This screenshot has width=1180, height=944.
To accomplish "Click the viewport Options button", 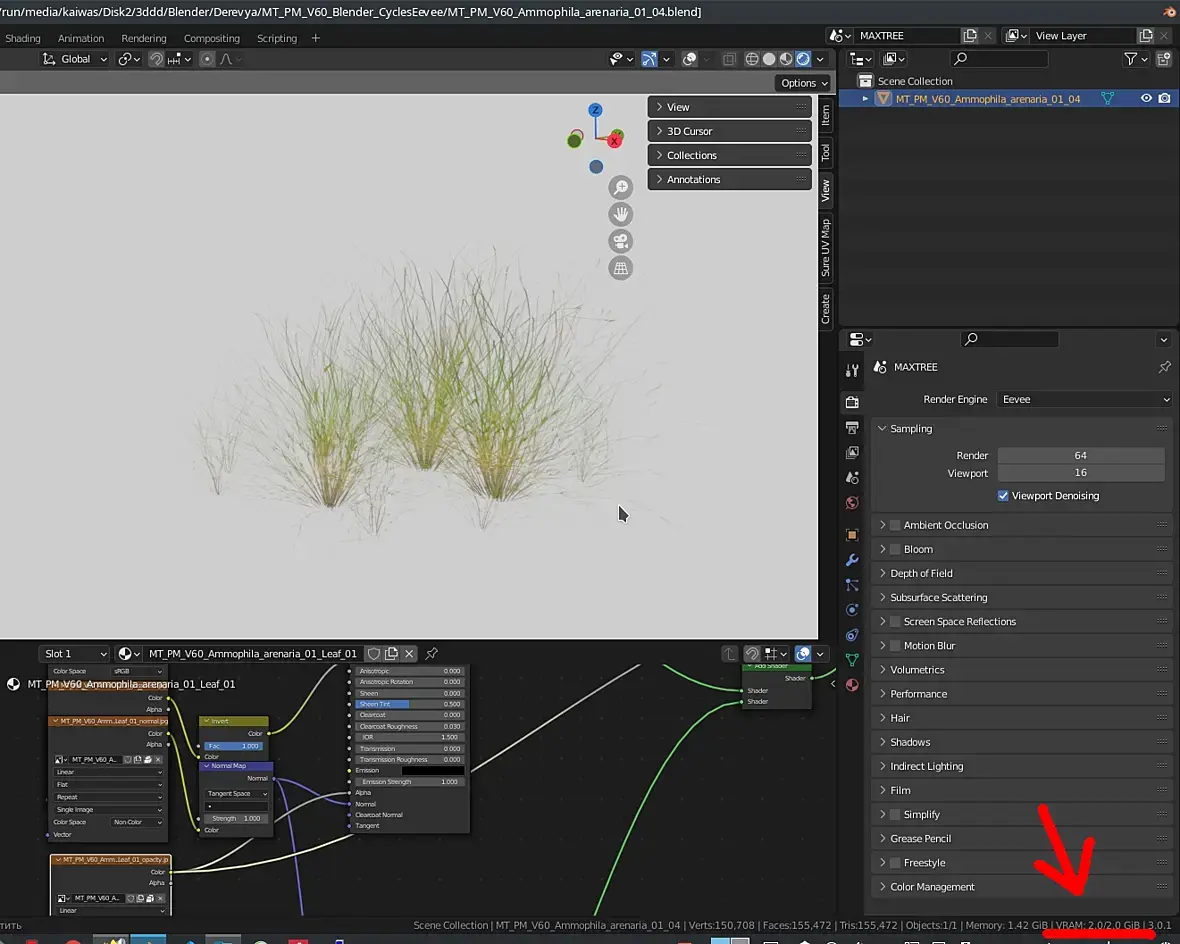I will pyautogui.click(x=803, y=83).
